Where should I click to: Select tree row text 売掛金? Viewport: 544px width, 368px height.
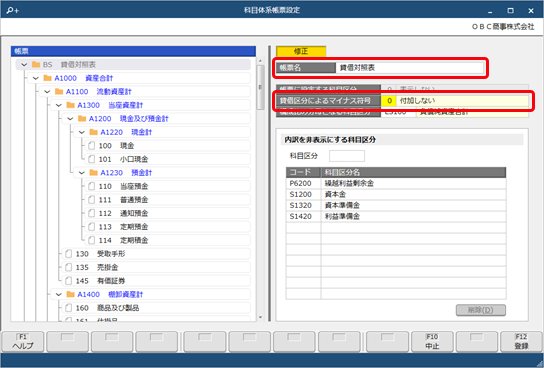pyautogui.click(x=108, y=267)
